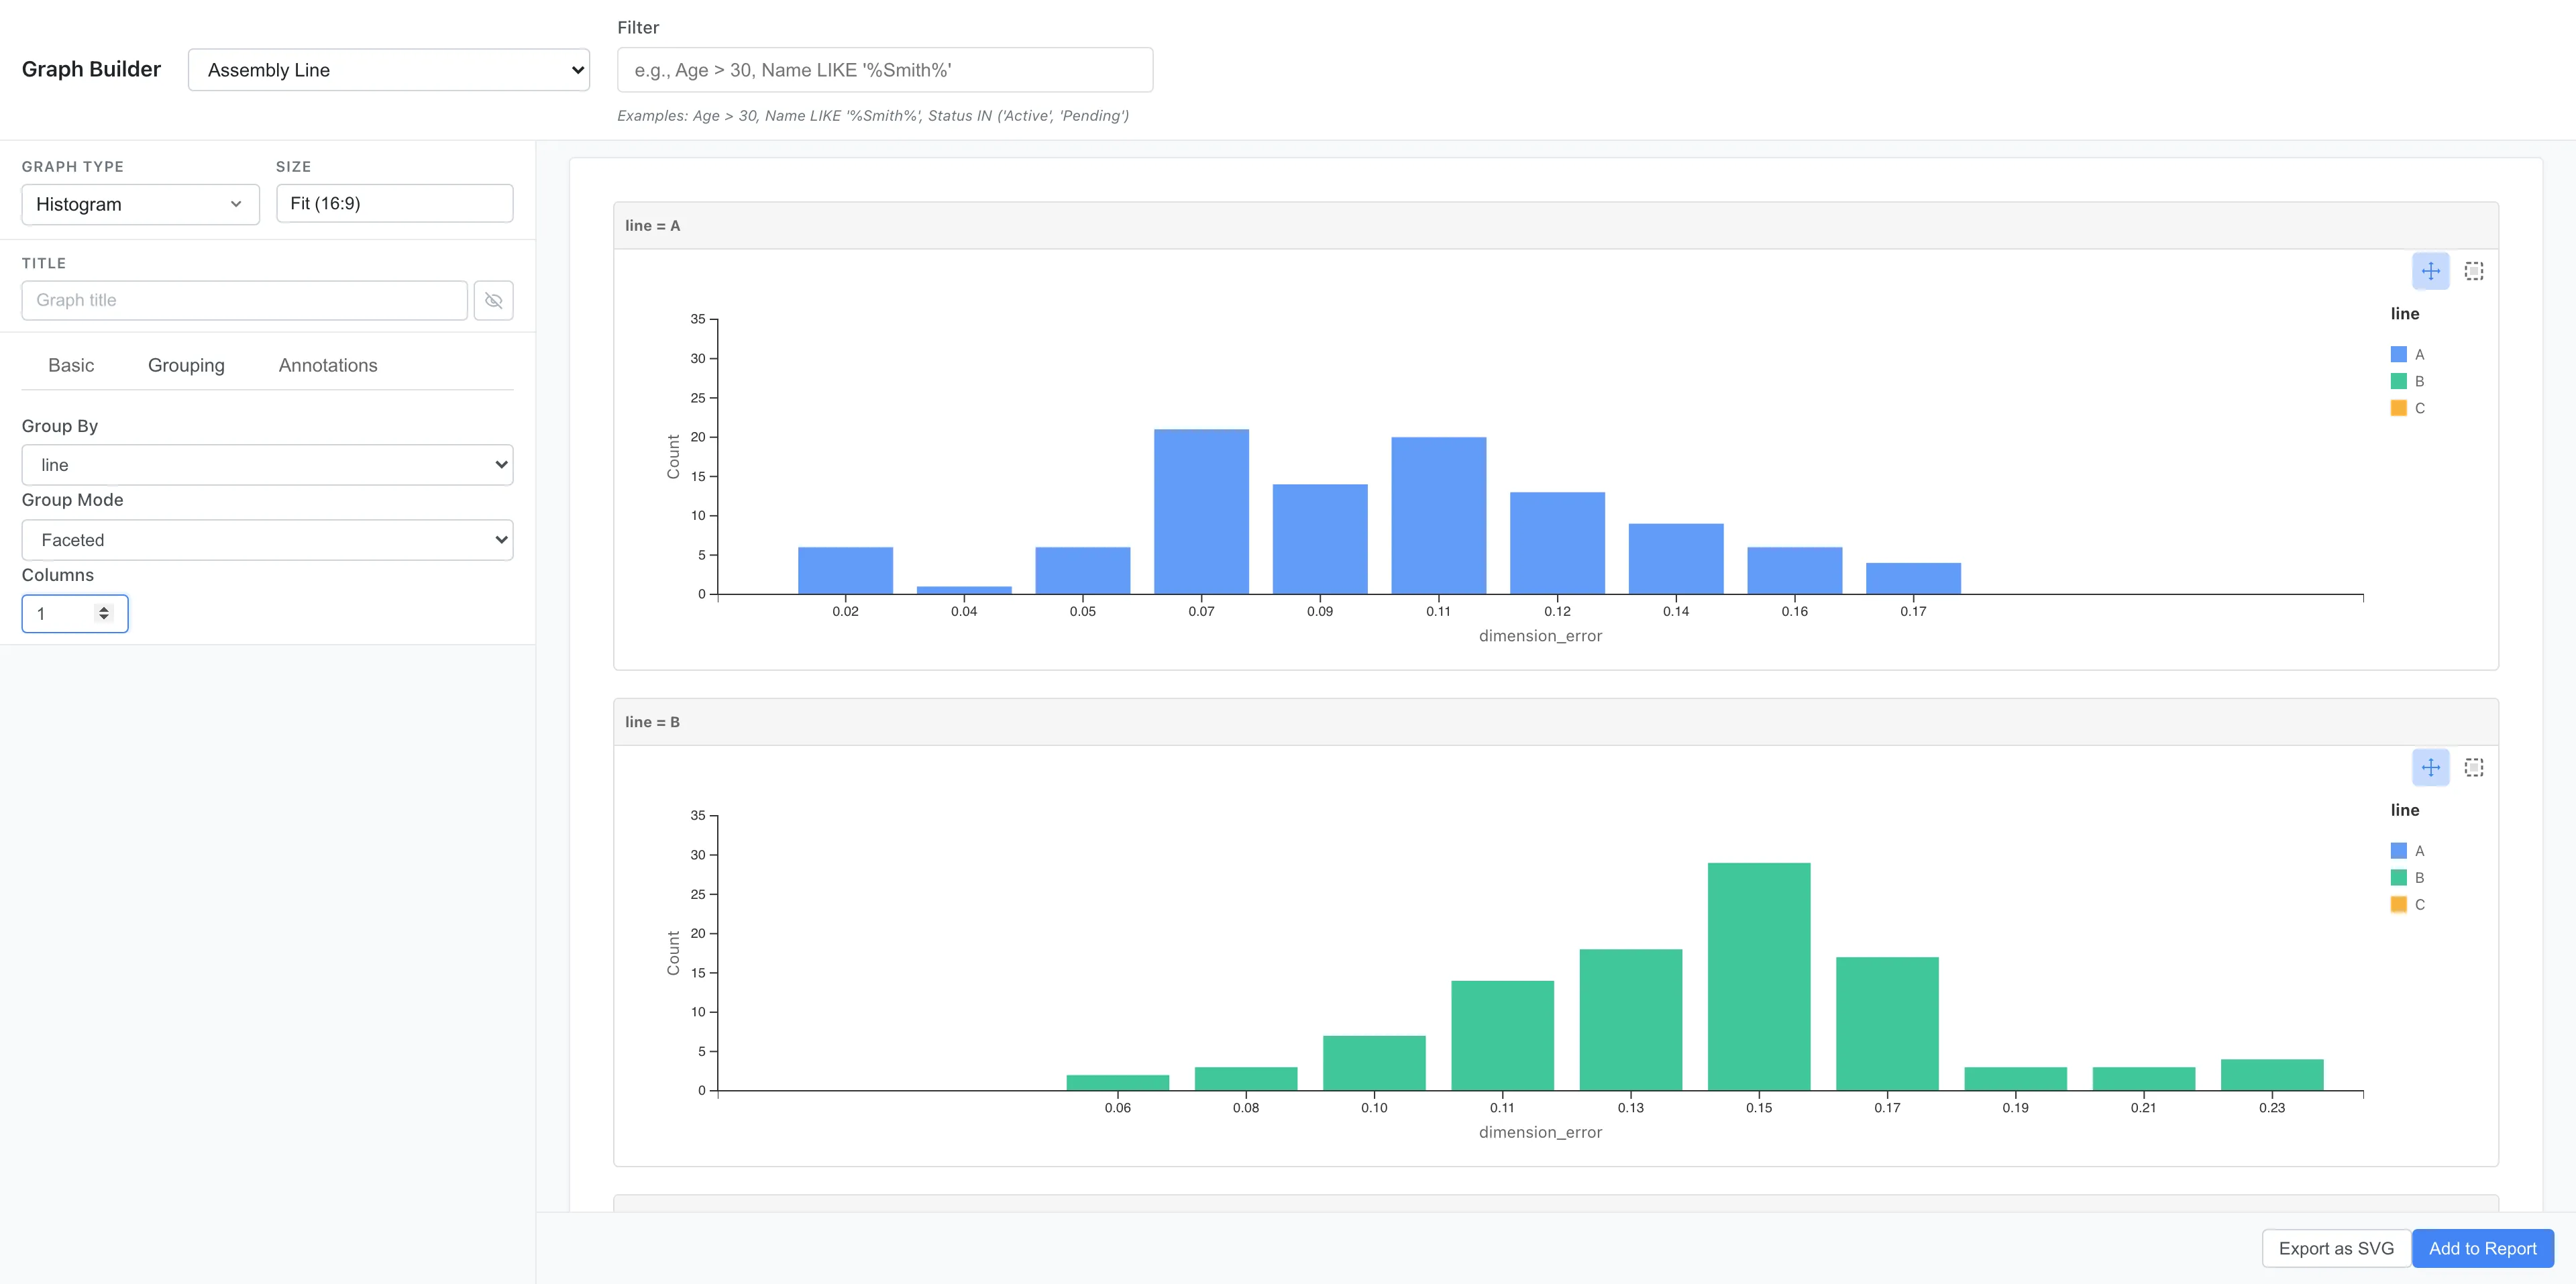This screenshot has width=2576, height=1284.
Task: Open the Assembly Line dataset dropdown
Action: pyautogui.click(x=389, y=70)
